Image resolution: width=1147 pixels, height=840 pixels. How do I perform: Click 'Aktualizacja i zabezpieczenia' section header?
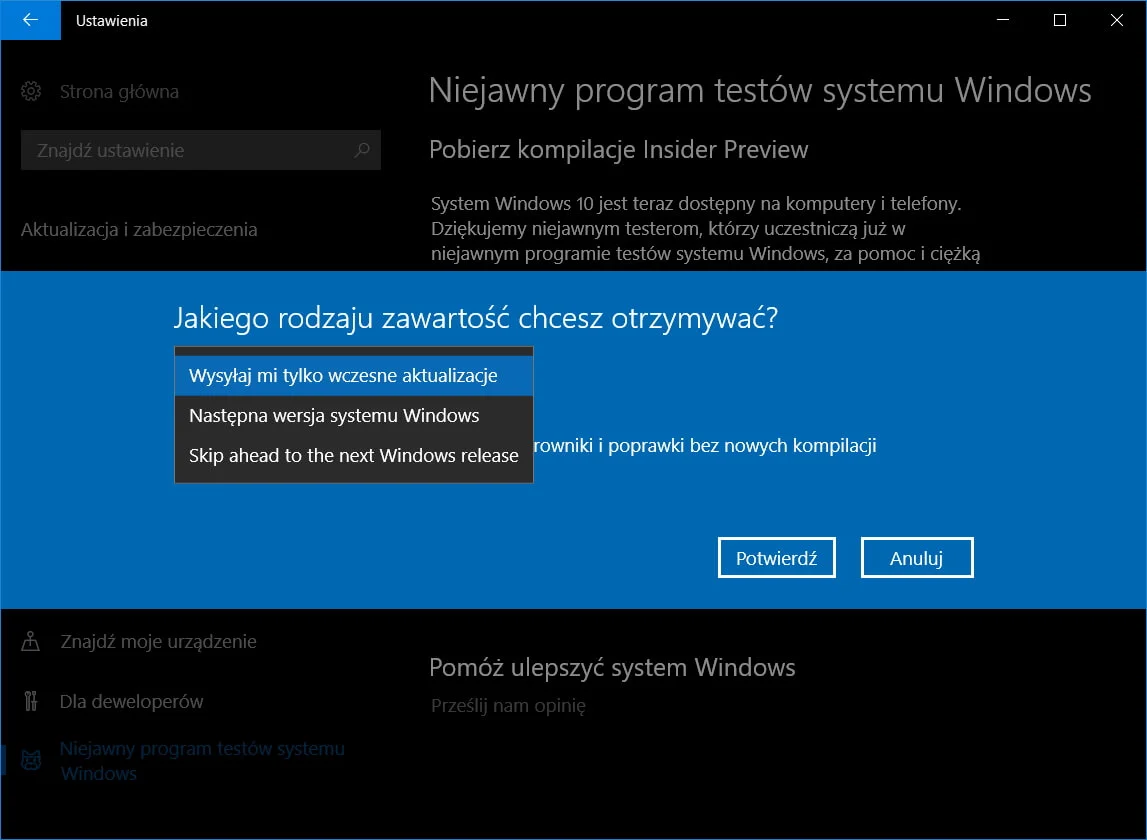(139, 230)
